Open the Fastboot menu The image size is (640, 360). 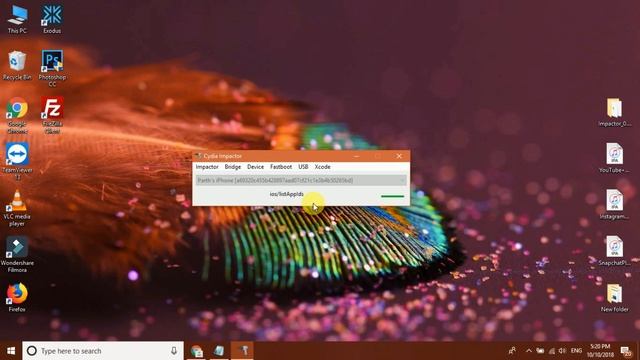click(281, 167)
